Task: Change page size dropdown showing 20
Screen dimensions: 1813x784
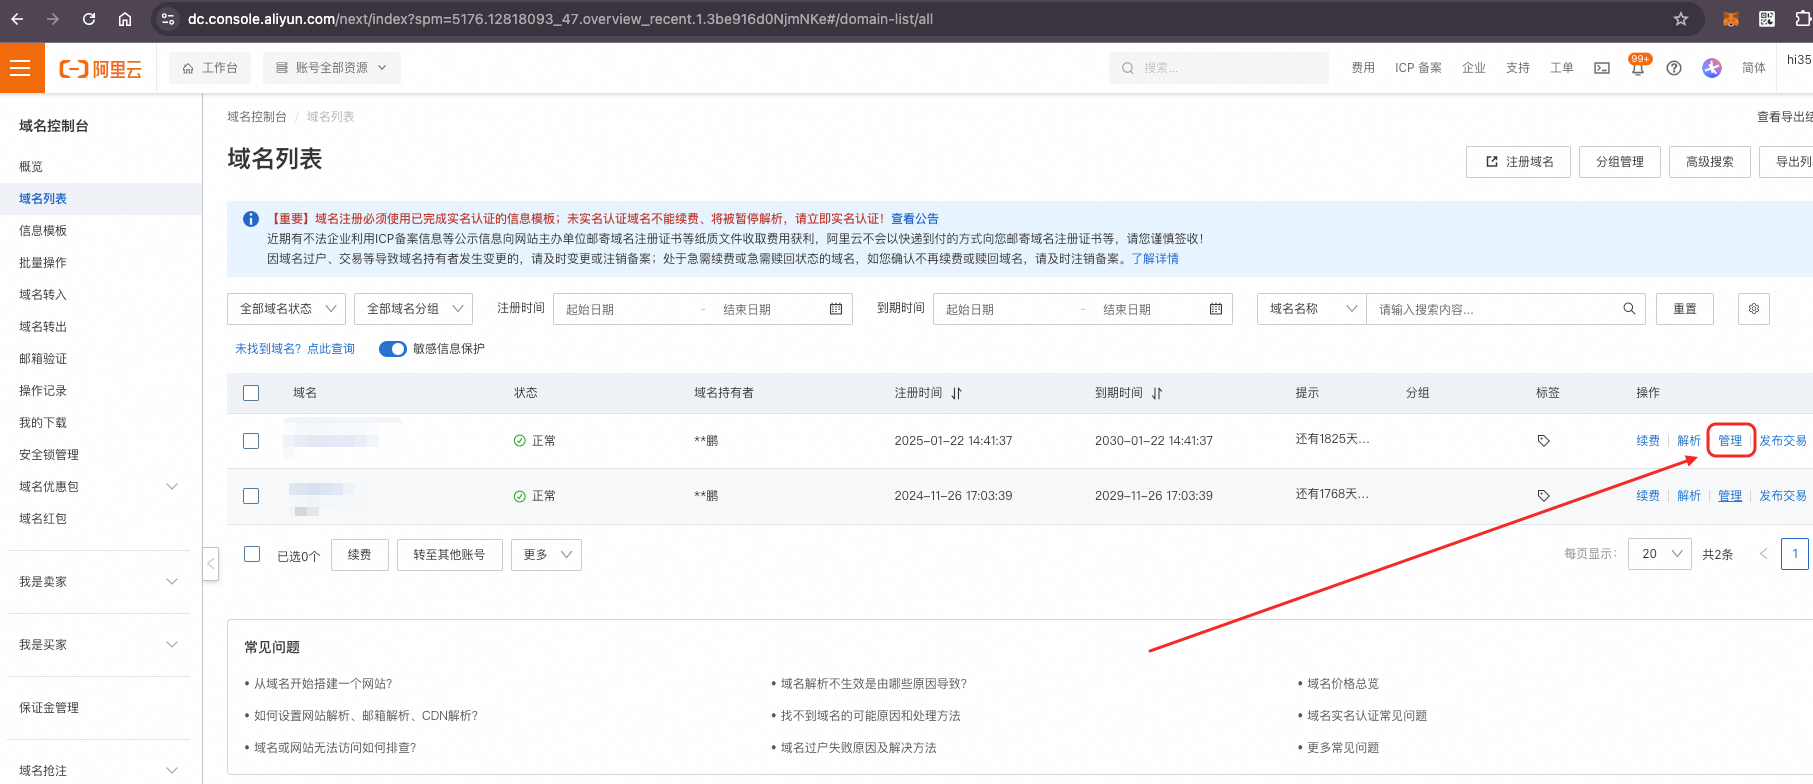Action: (x=1660, y=554)
